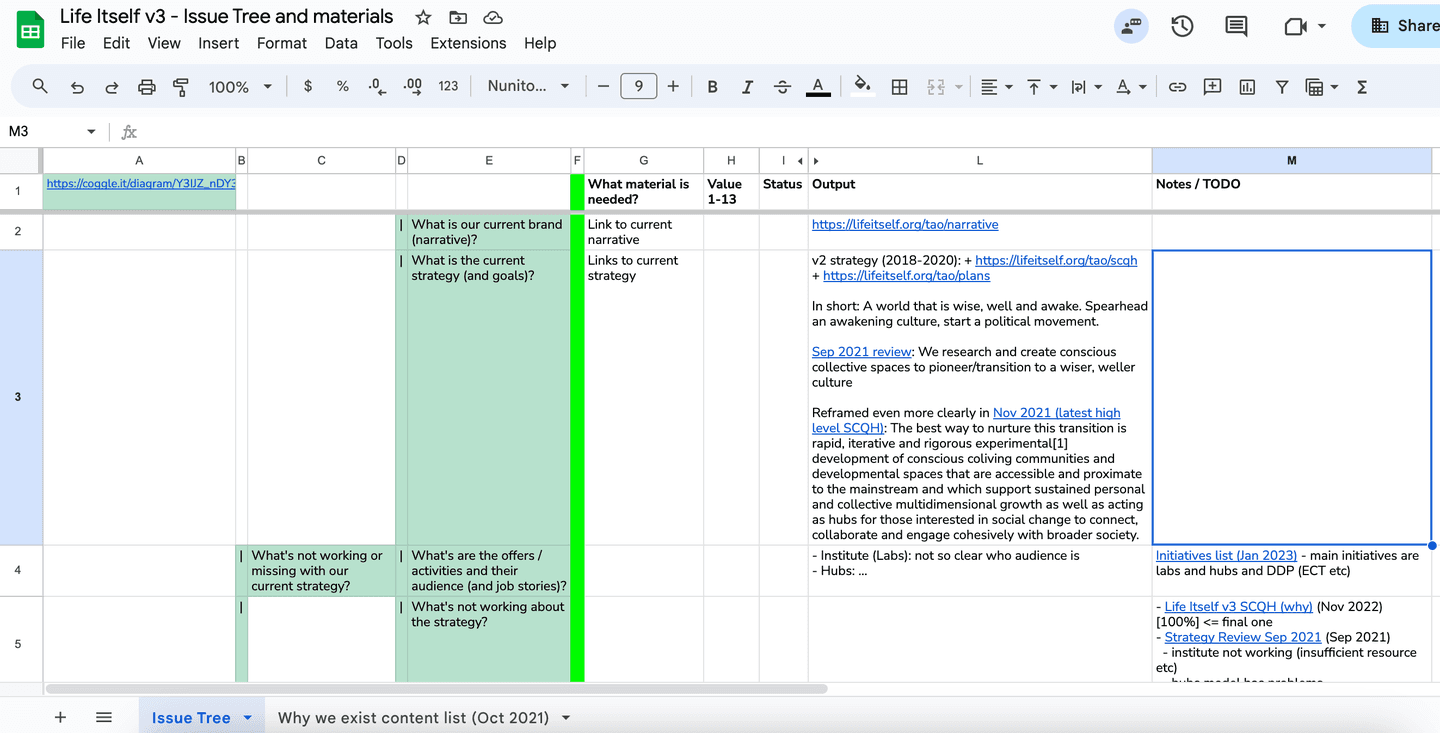Apply strikethrough to the text
Image resolution: width=1440 pixels, height=733 pixels.
pyautogui.click(x=782, y=87)
